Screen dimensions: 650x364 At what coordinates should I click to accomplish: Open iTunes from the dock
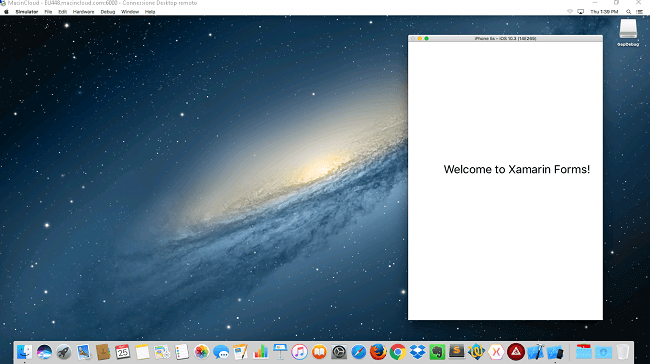coord(299,352)
